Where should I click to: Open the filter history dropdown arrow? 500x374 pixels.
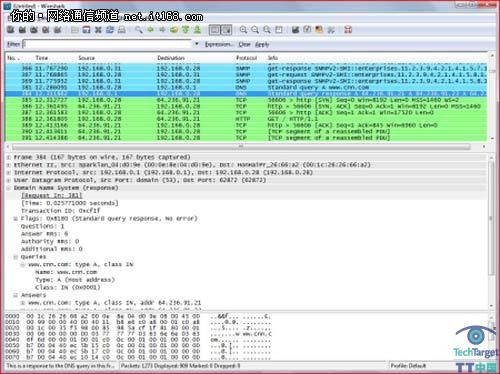(x=197, y=44)
